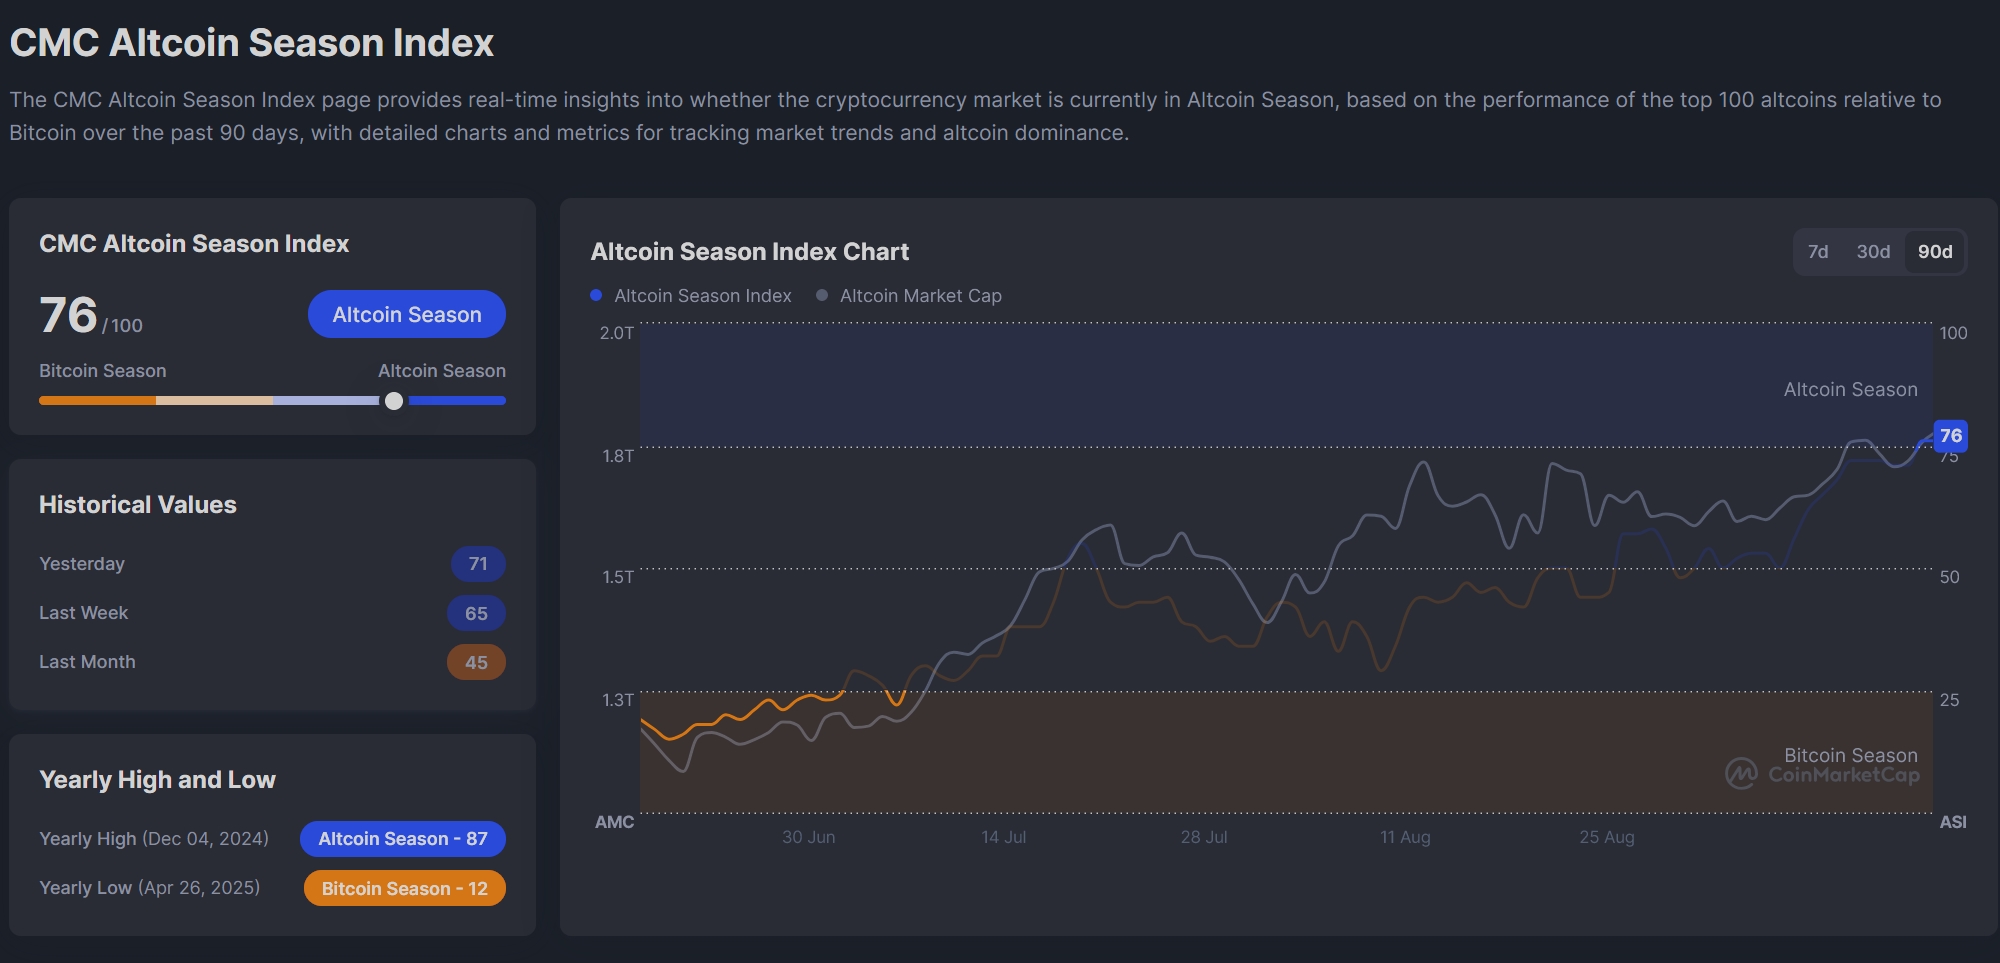The image size is (2000, 963).
Task: Click the Last Month value badge 45
Action: coord(476,662)
